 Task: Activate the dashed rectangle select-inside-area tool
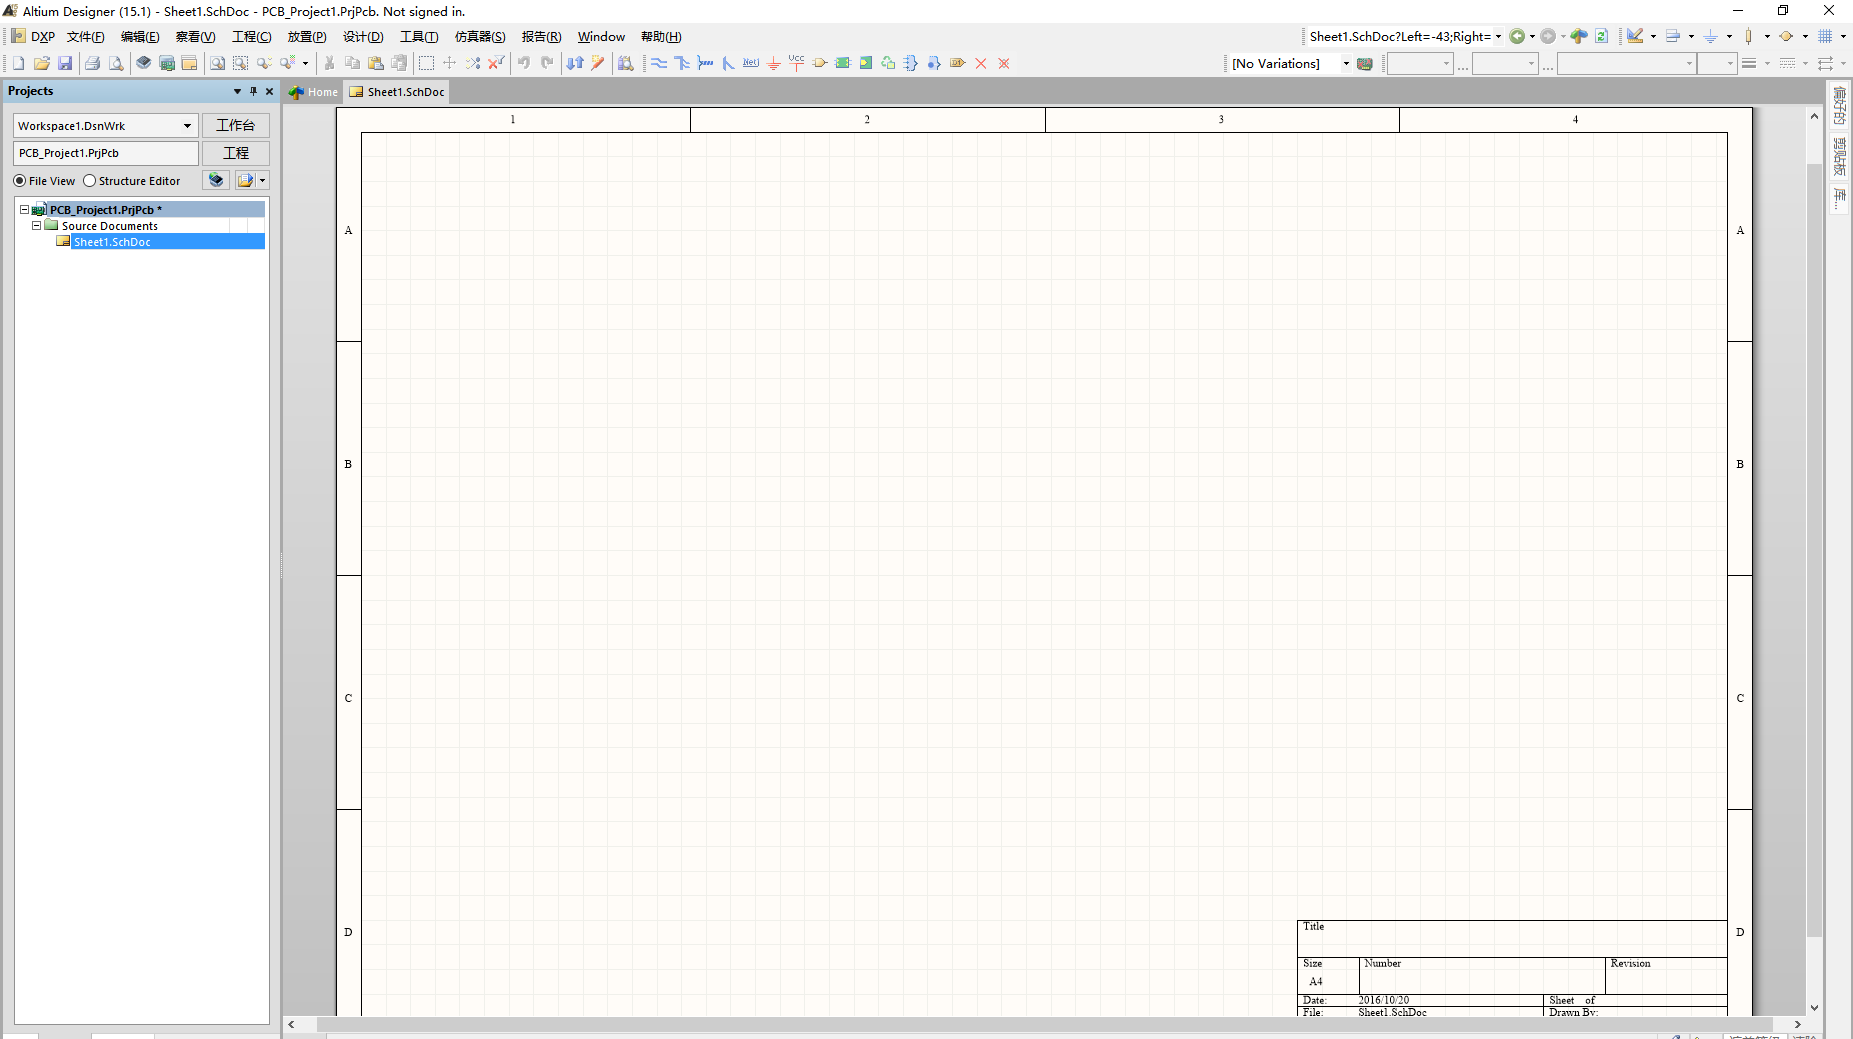426,63
